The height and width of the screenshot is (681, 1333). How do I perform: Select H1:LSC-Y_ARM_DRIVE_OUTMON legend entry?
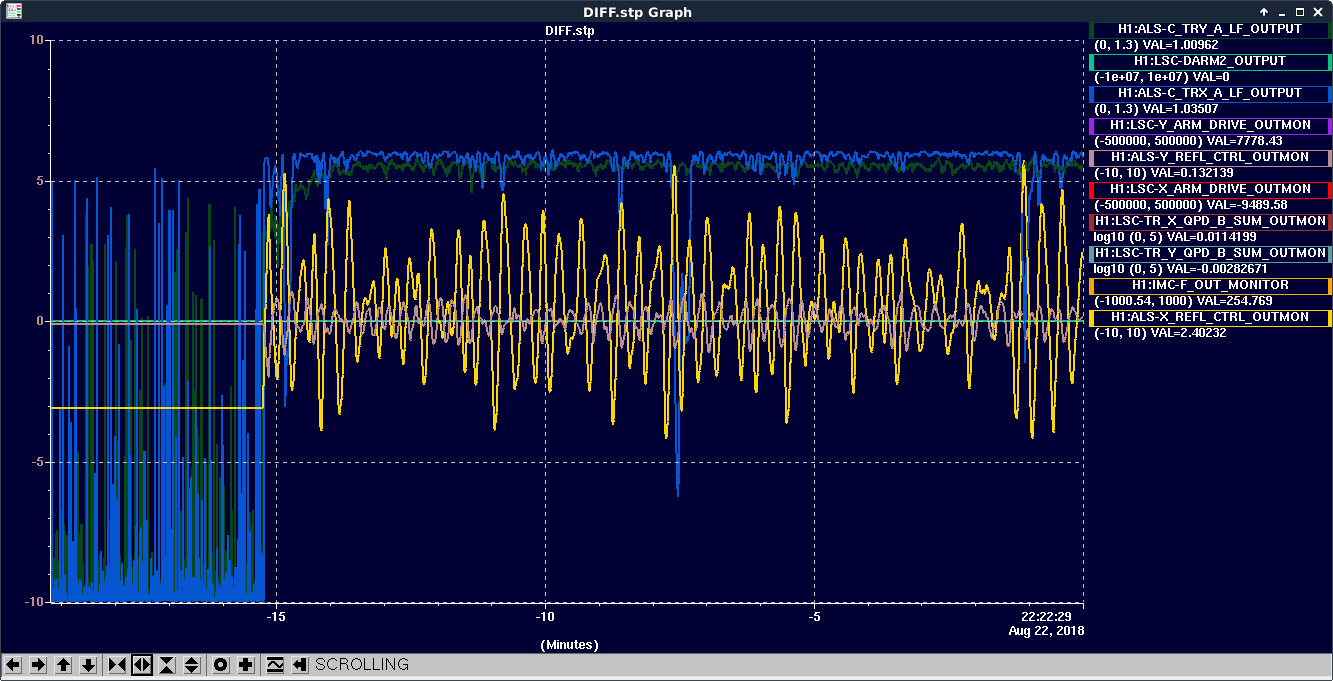1210,125
